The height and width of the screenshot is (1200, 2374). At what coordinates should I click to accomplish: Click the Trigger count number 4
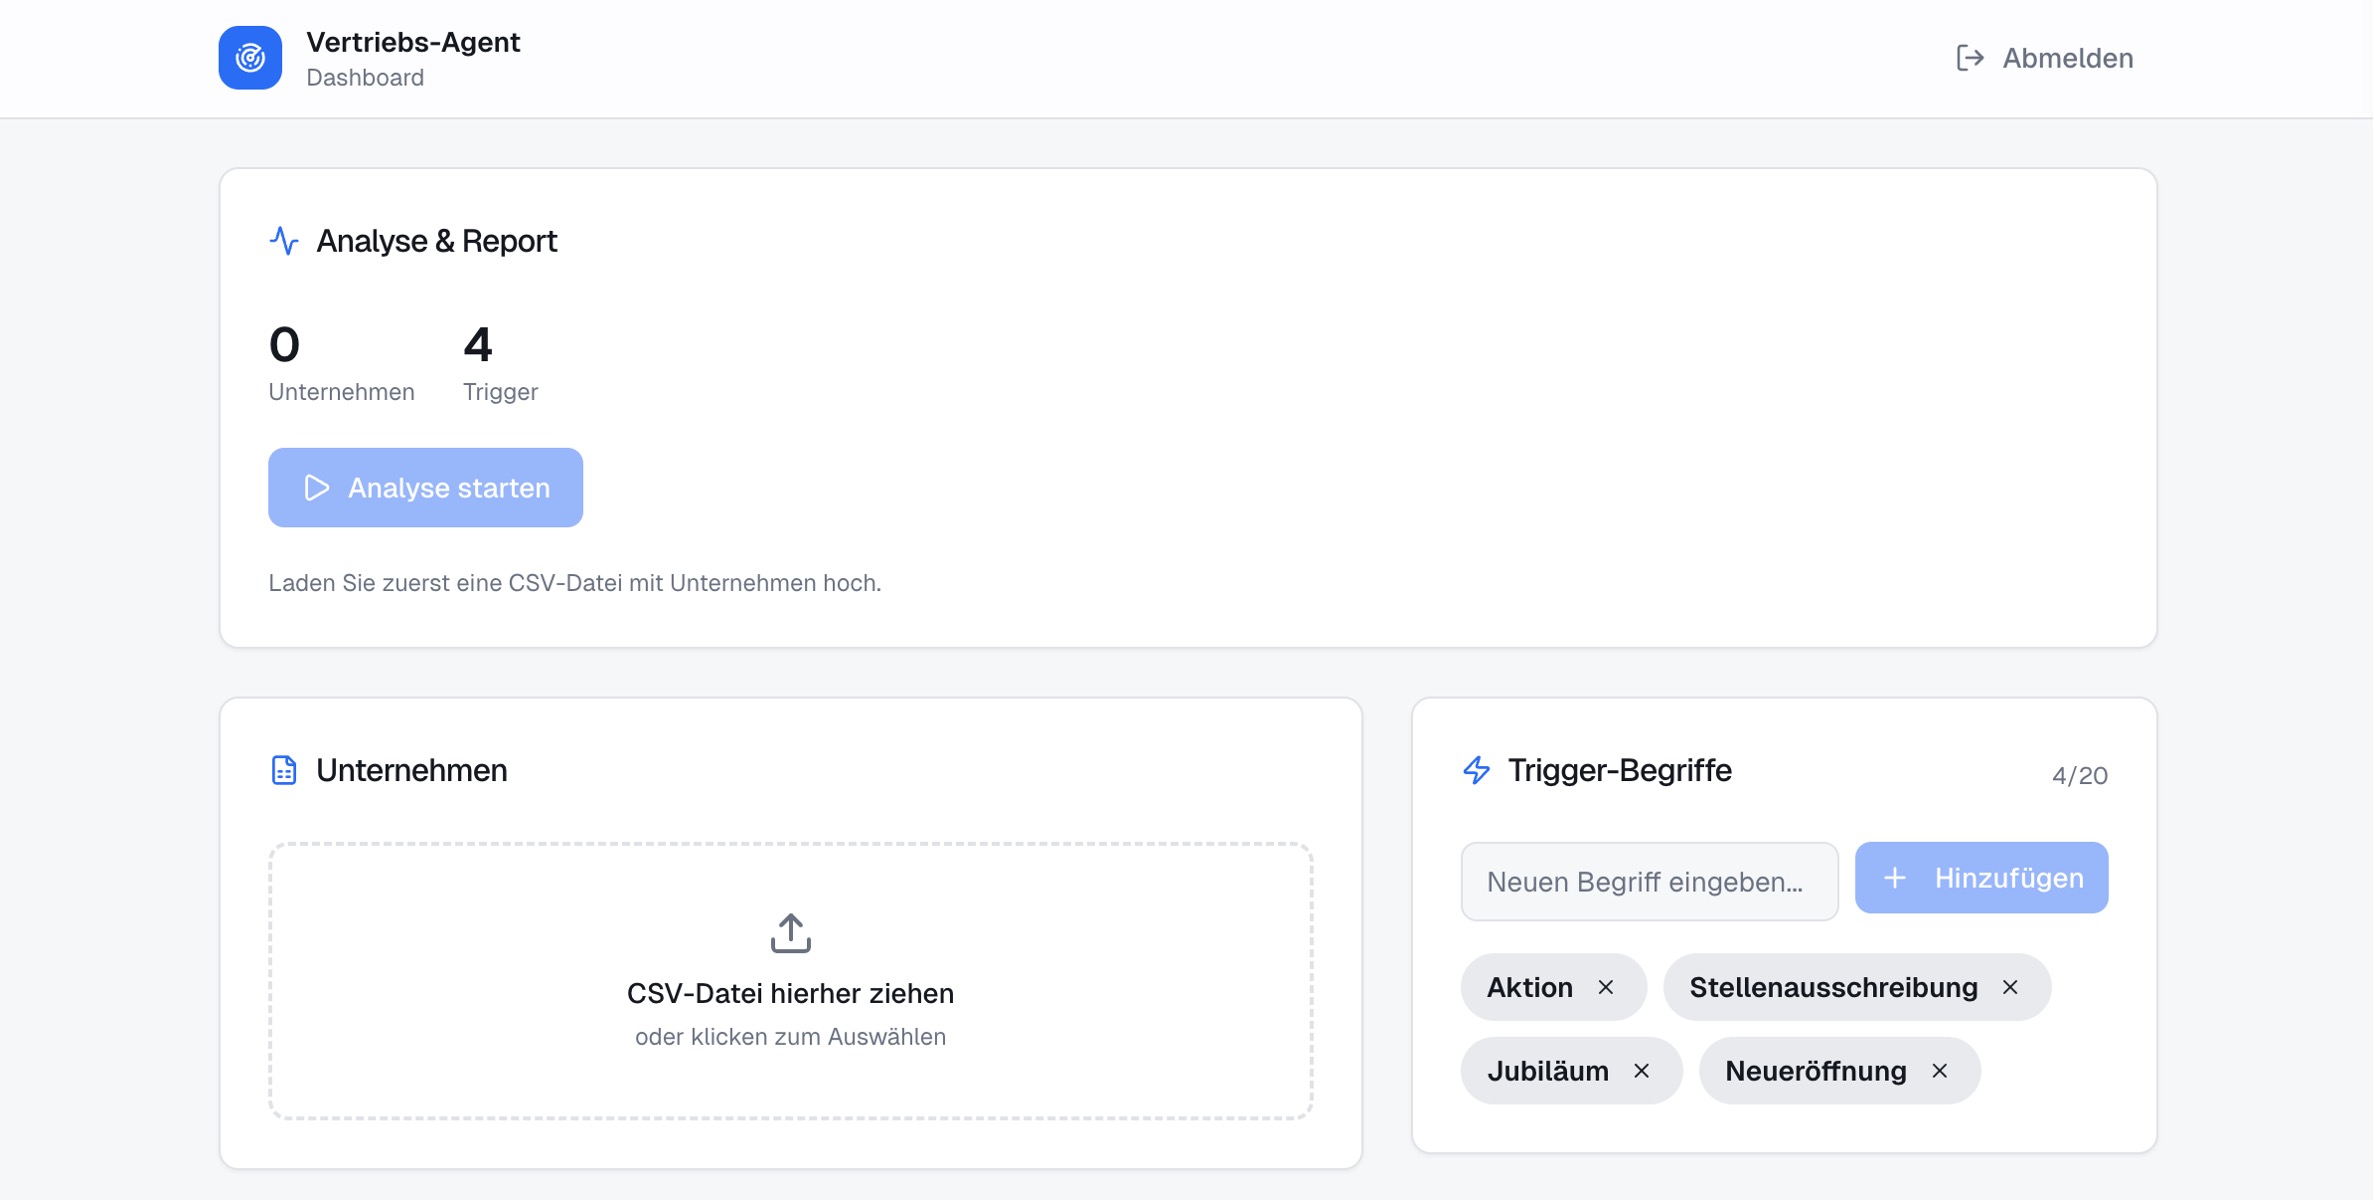tap(478, 345)
